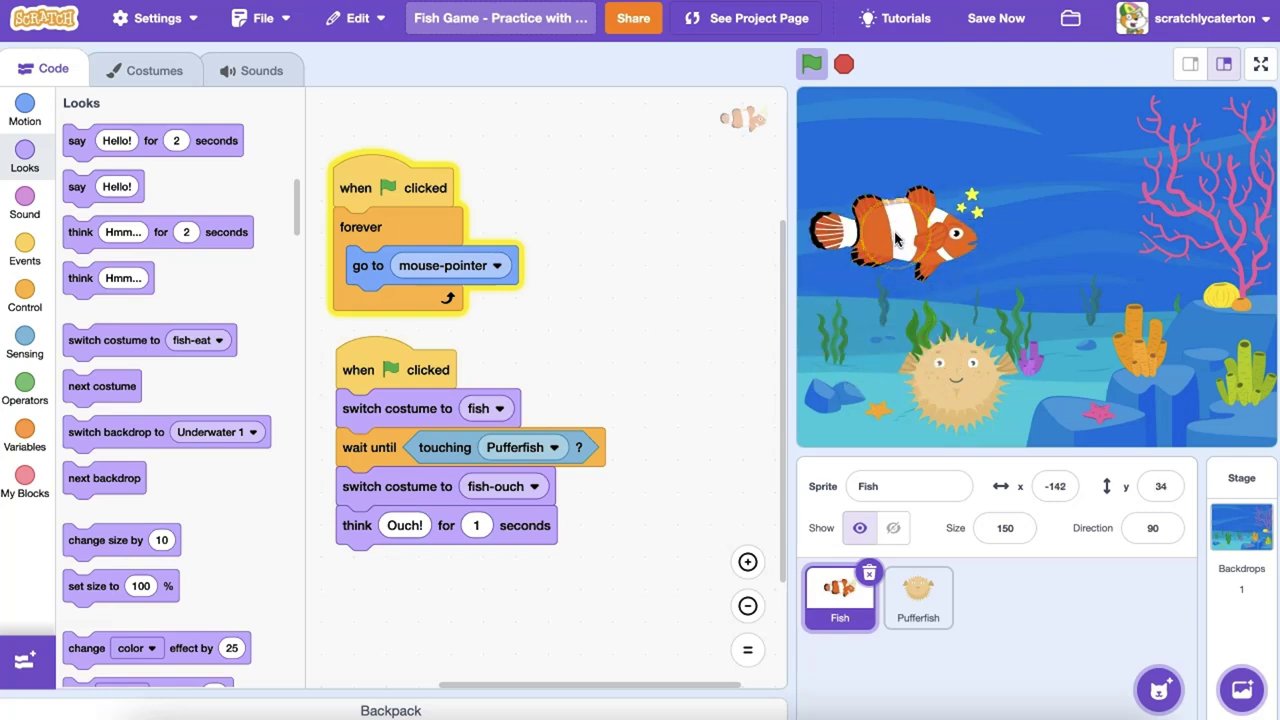
Task: Enter full screen stage mode
Action: click(1260, 64)
